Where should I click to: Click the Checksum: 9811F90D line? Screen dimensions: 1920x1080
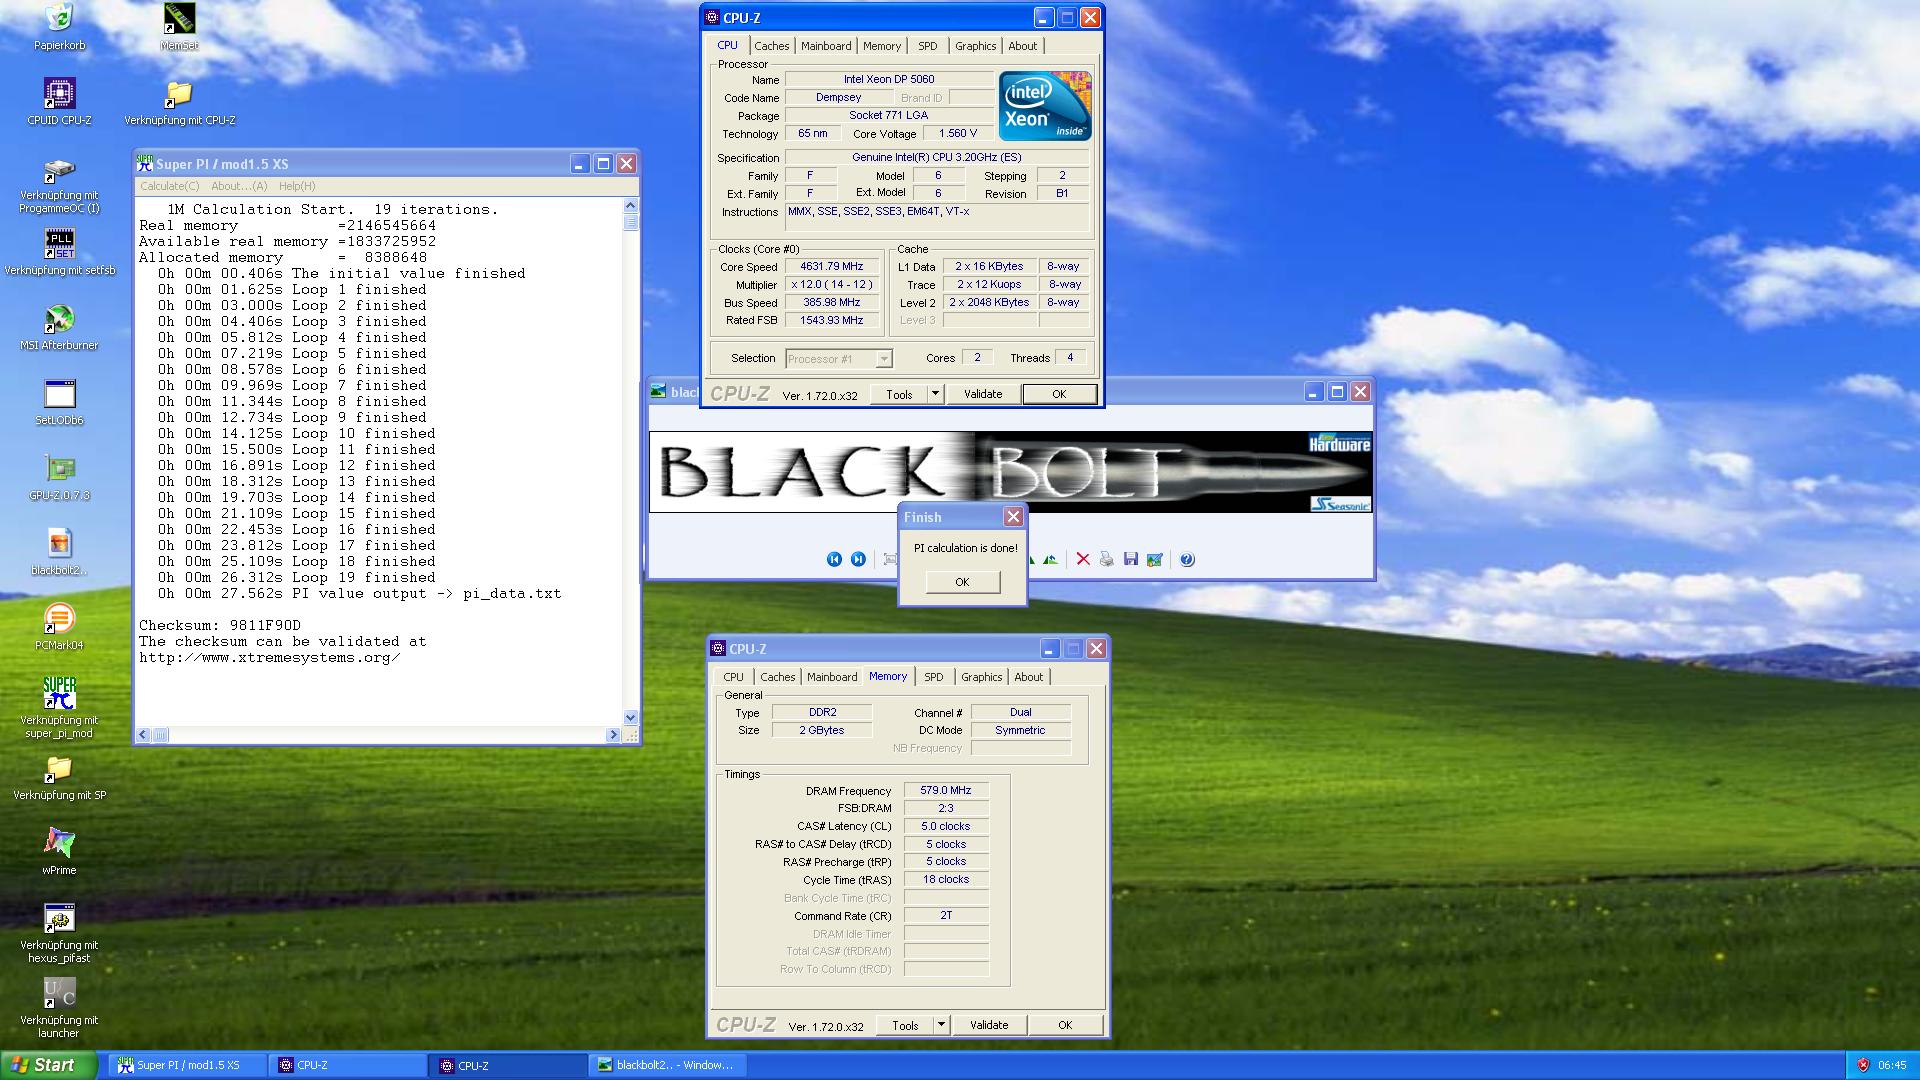pos(220,626)
